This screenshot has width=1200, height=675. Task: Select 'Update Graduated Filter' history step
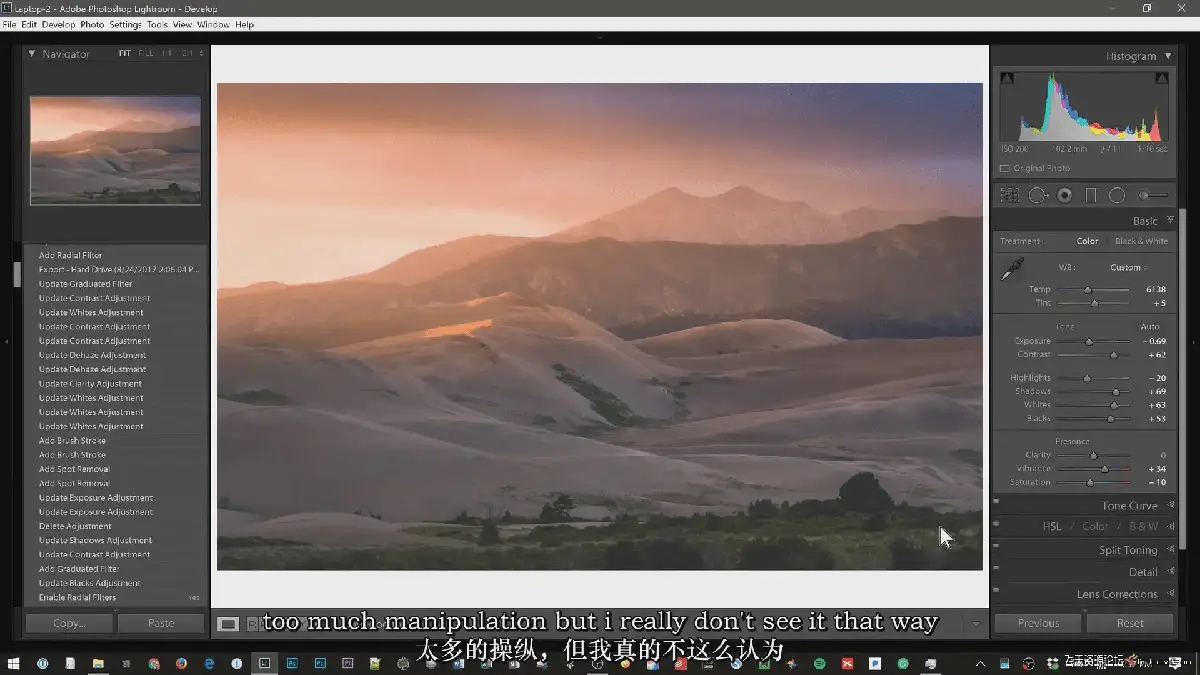85,284
